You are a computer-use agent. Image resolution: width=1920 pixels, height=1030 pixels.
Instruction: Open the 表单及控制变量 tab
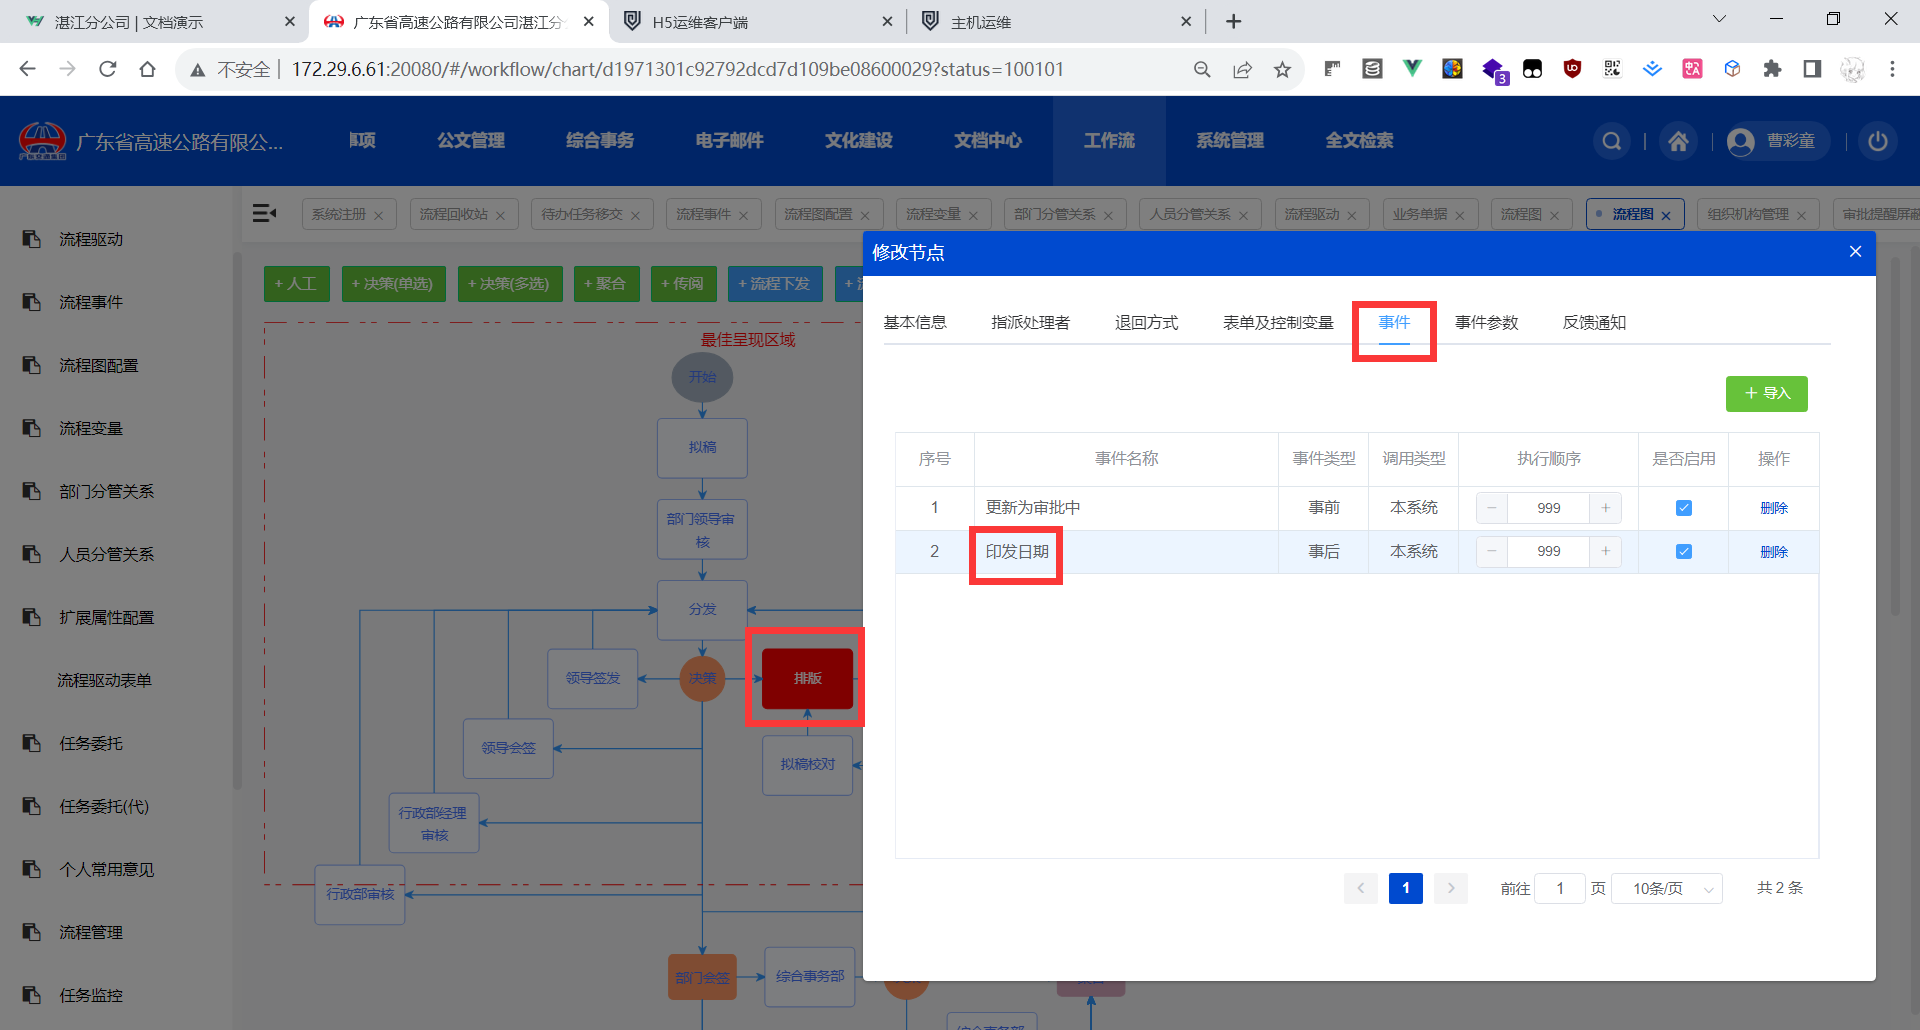(x=1278, y=322)
